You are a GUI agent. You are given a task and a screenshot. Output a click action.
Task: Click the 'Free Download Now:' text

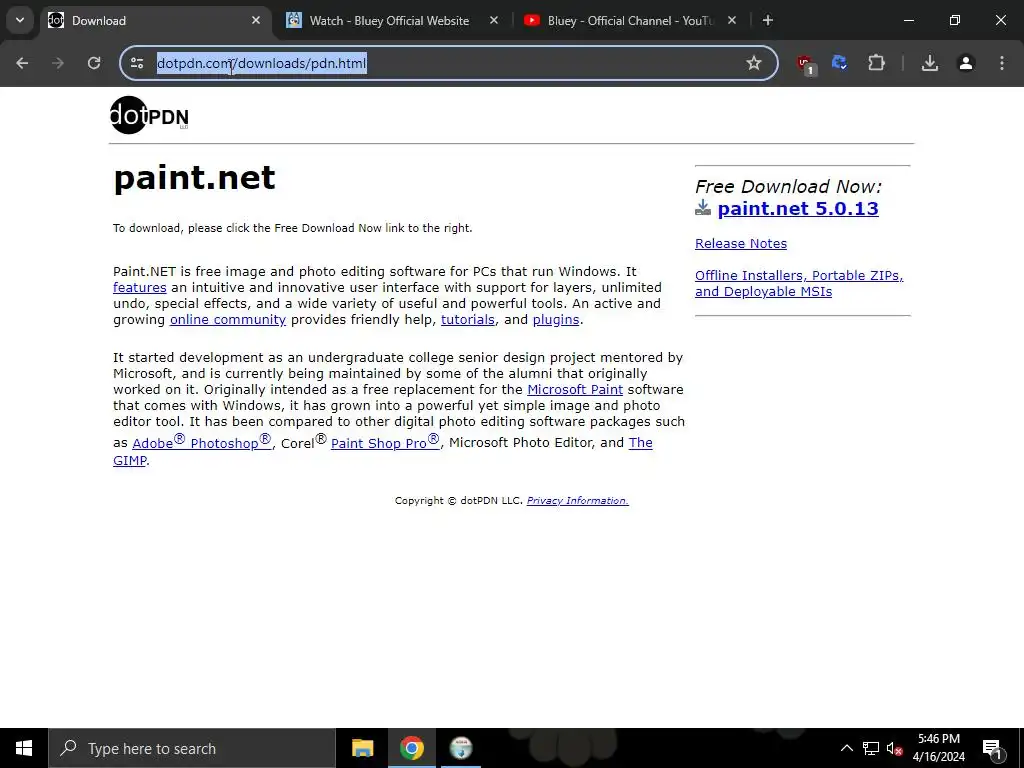pos(788,186)
